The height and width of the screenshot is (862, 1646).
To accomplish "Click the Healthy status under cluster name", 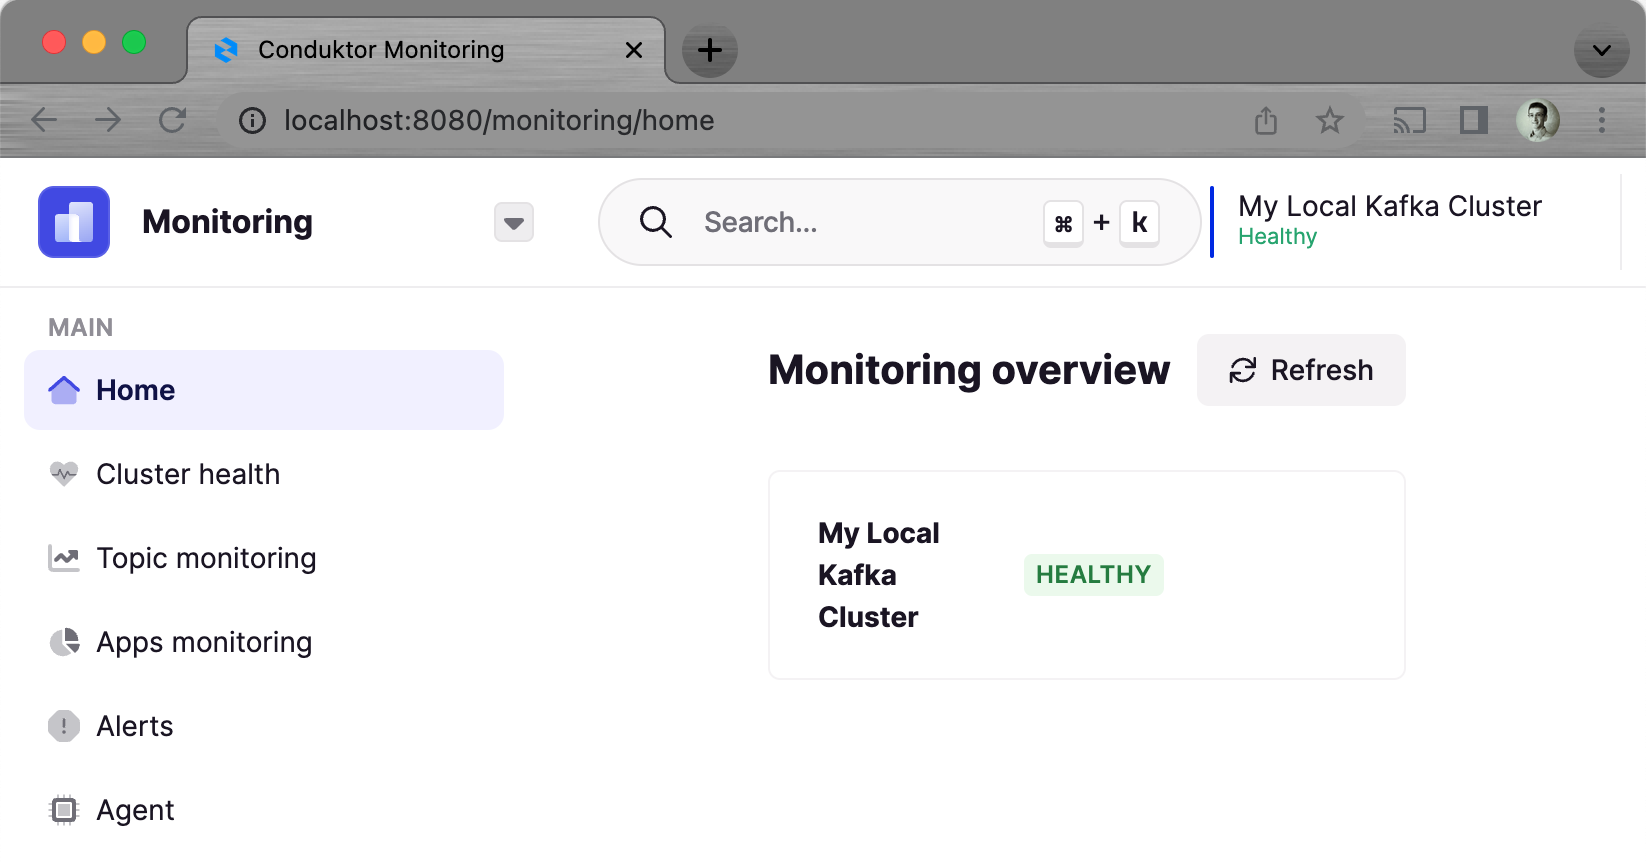I will pos(1277,237).
